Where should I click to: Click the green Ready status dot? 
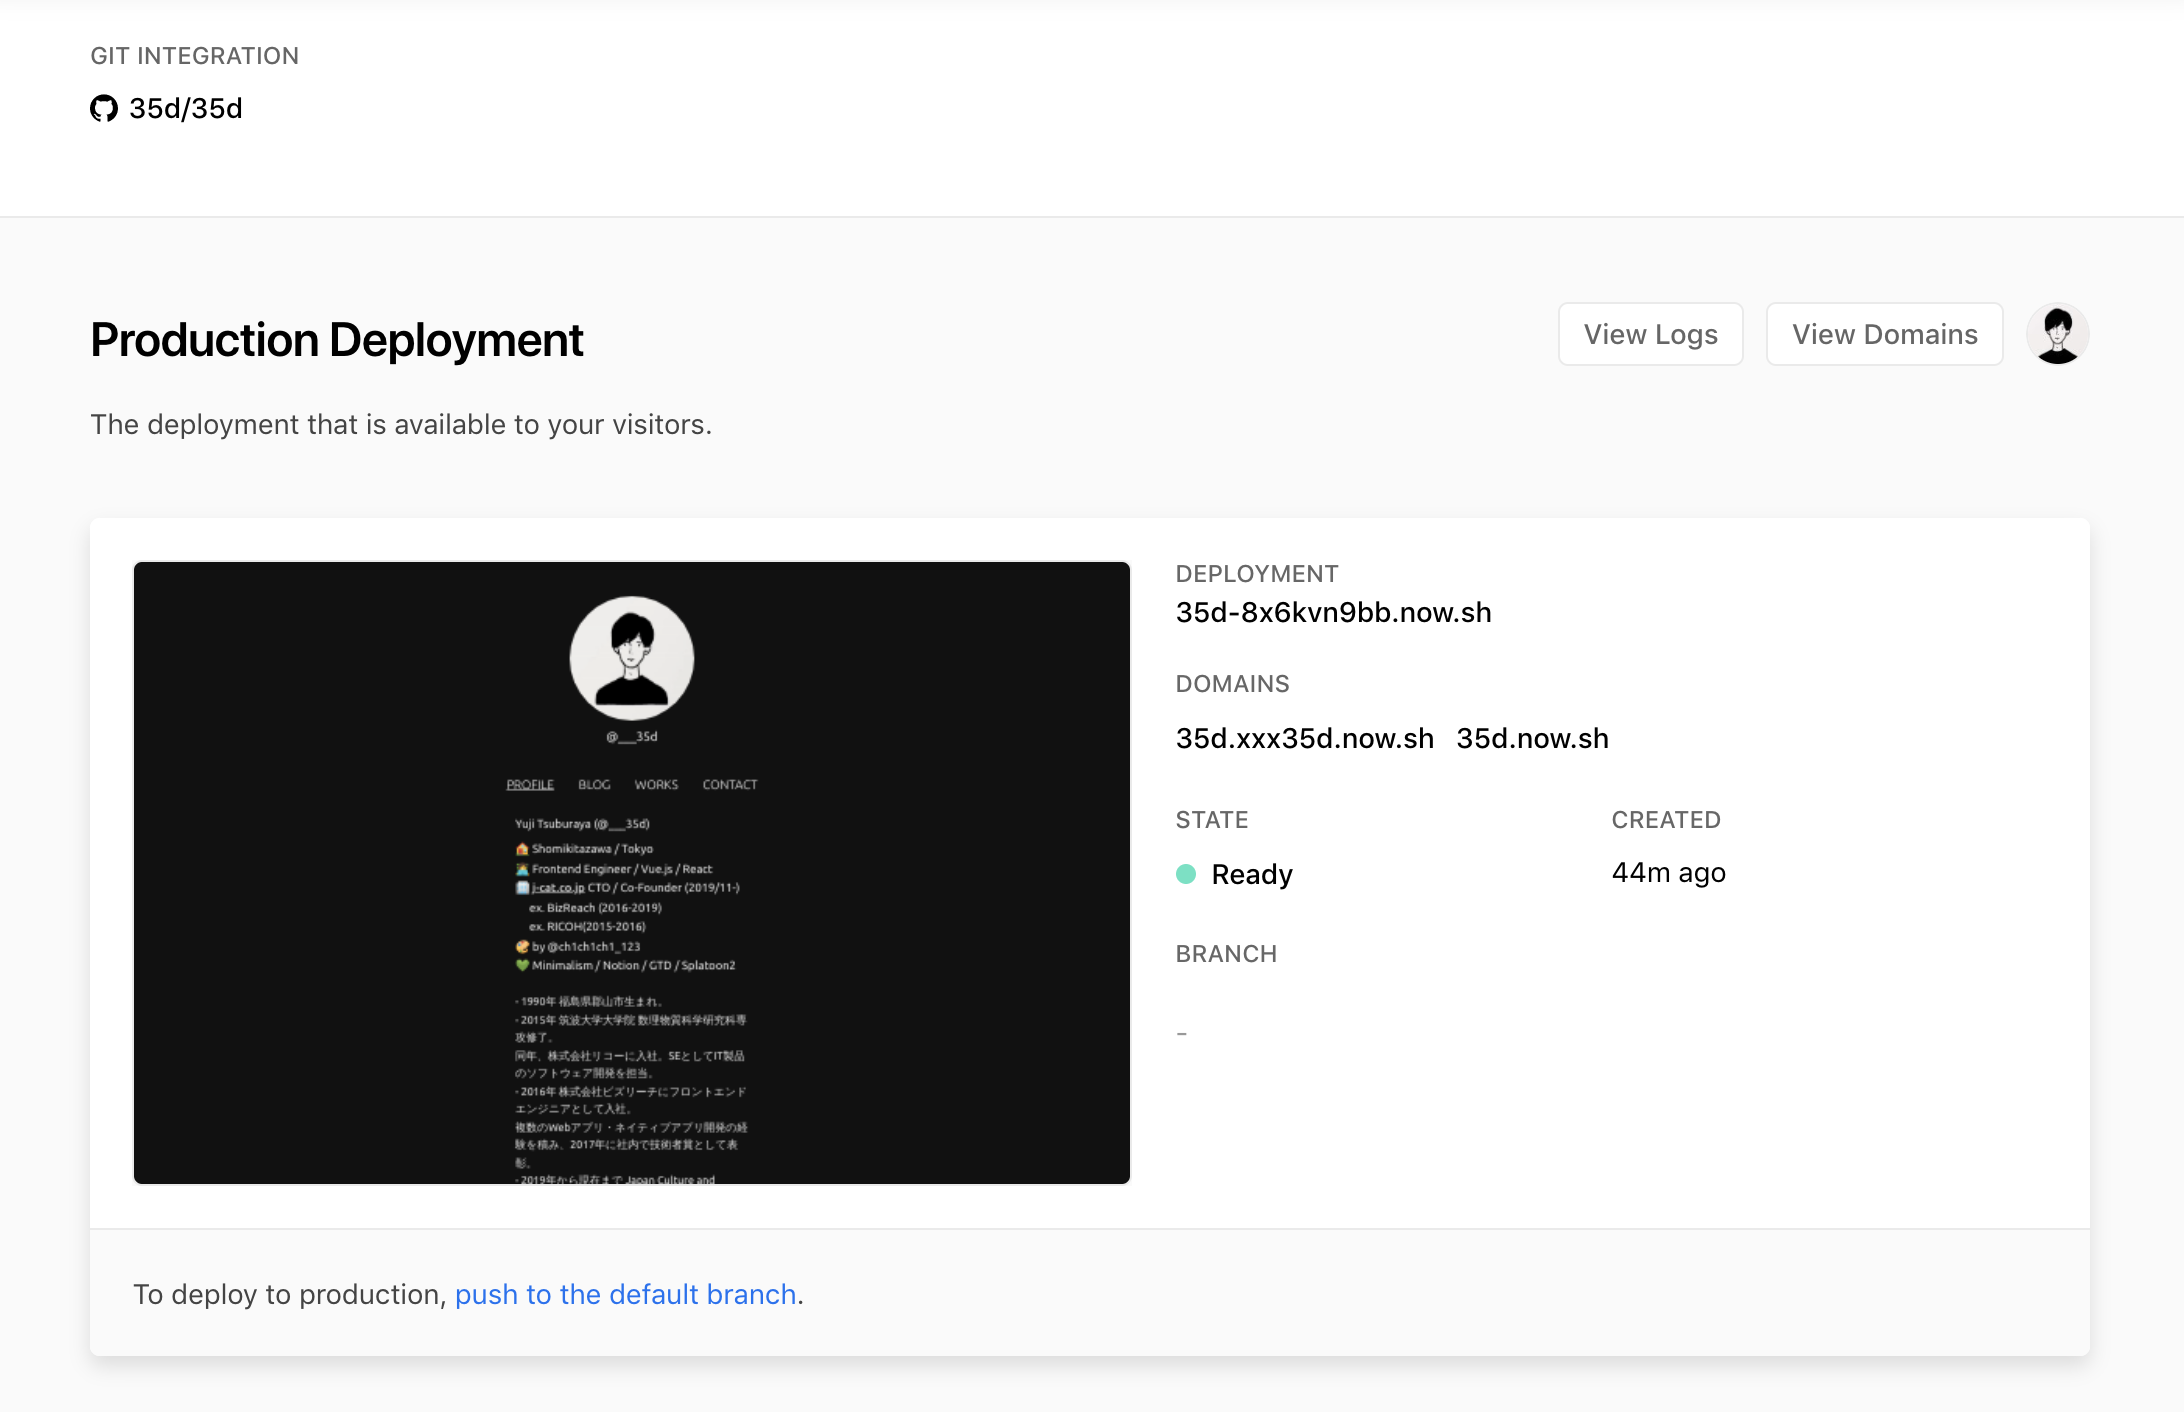point(1186,874)
